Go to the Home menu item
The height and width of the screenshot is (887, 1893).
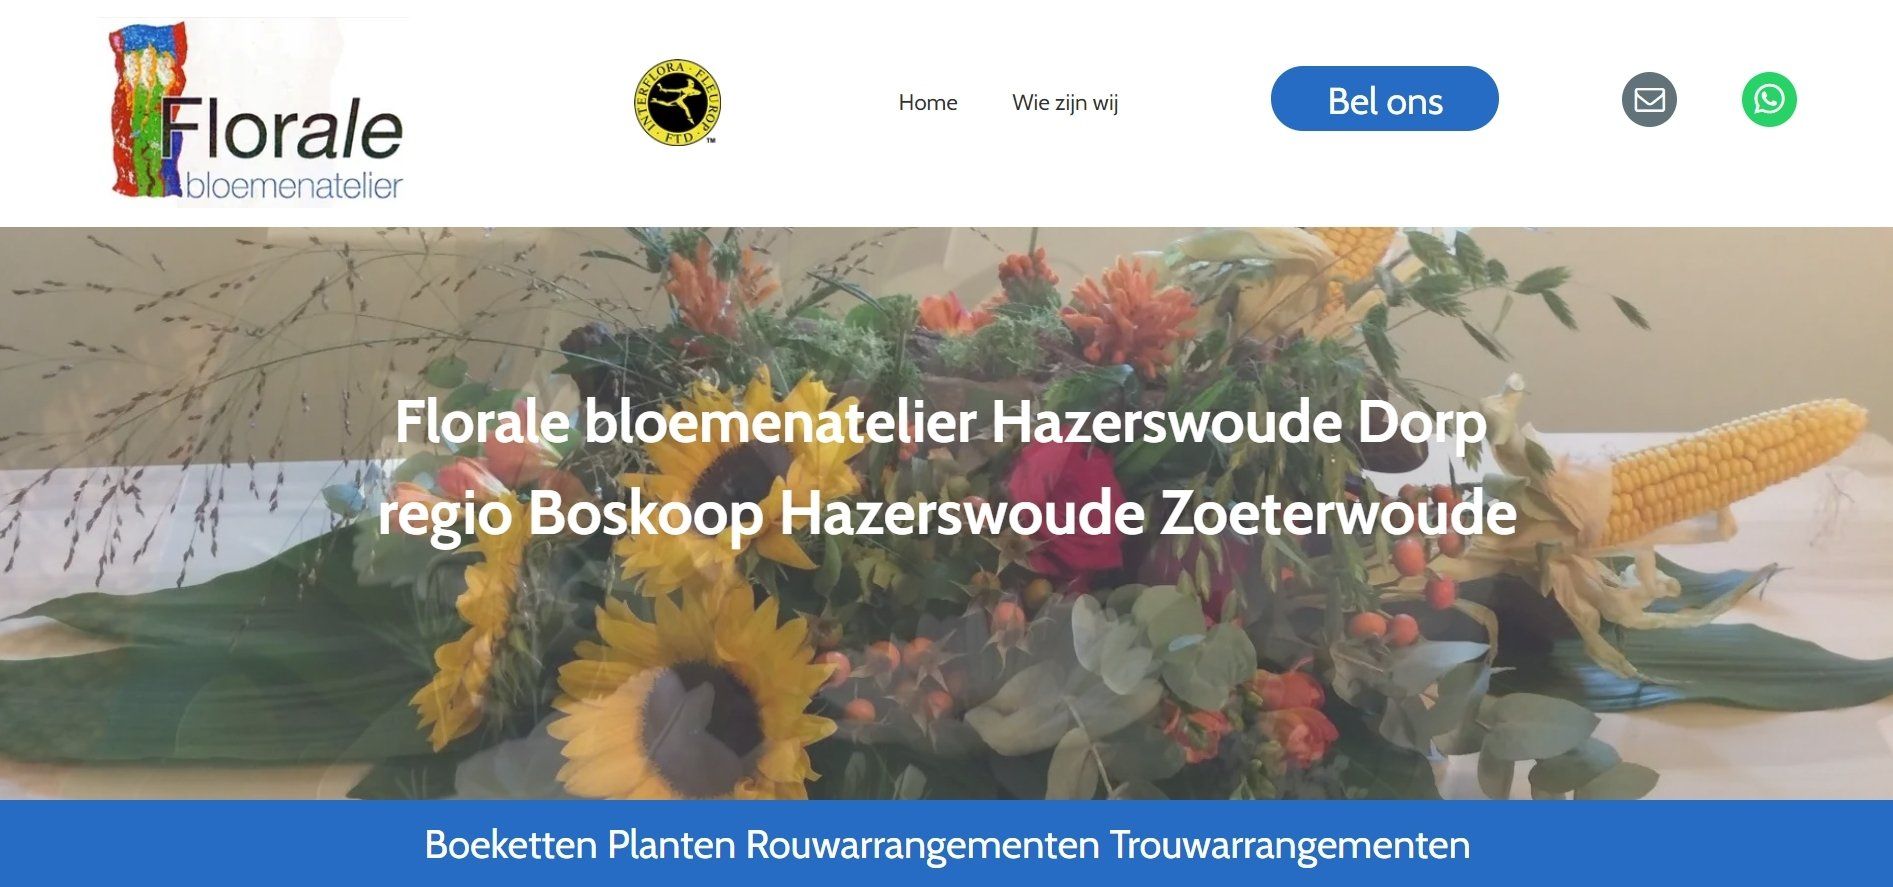click(927, 102)
